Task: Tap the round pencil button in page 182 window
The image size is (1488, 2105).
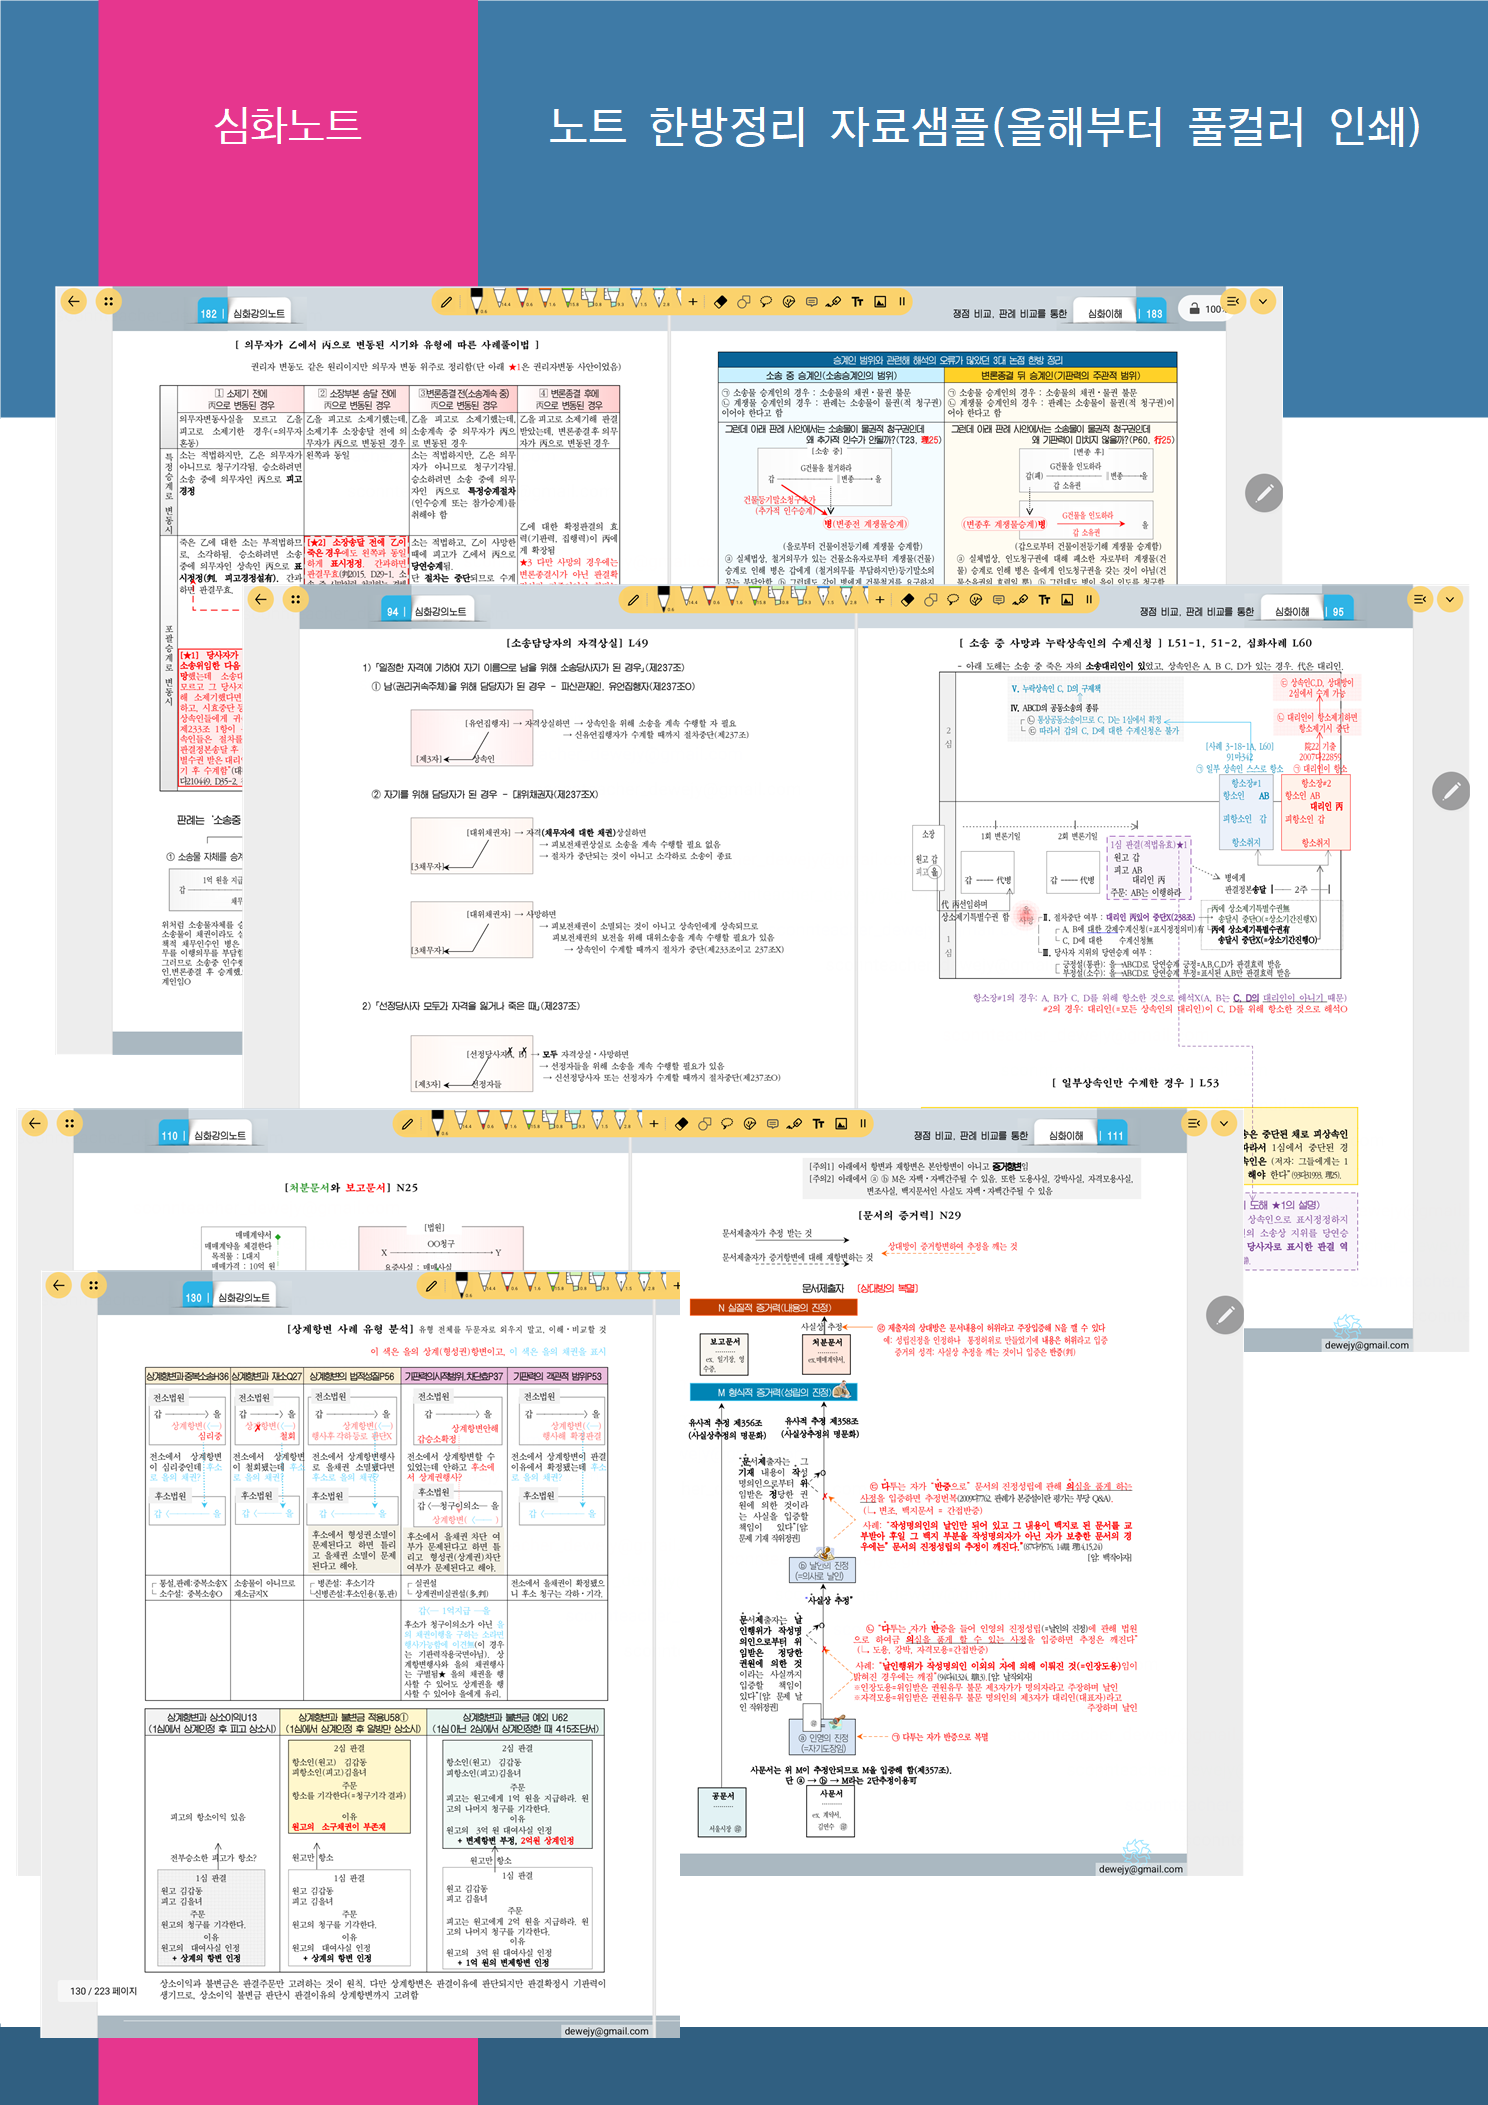Action: (1264, 492)
